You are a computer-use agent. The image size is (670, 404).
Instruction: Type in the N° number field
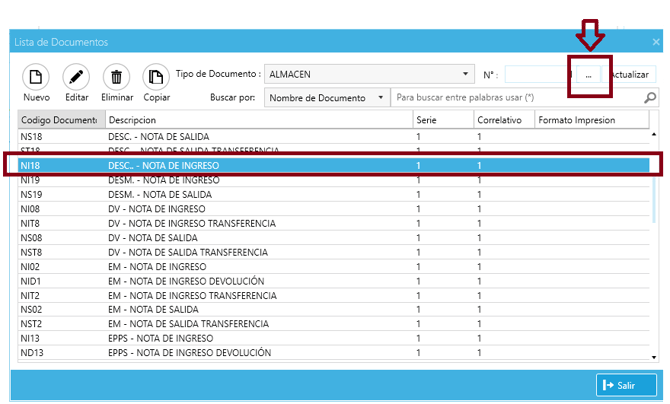(538, 74)
